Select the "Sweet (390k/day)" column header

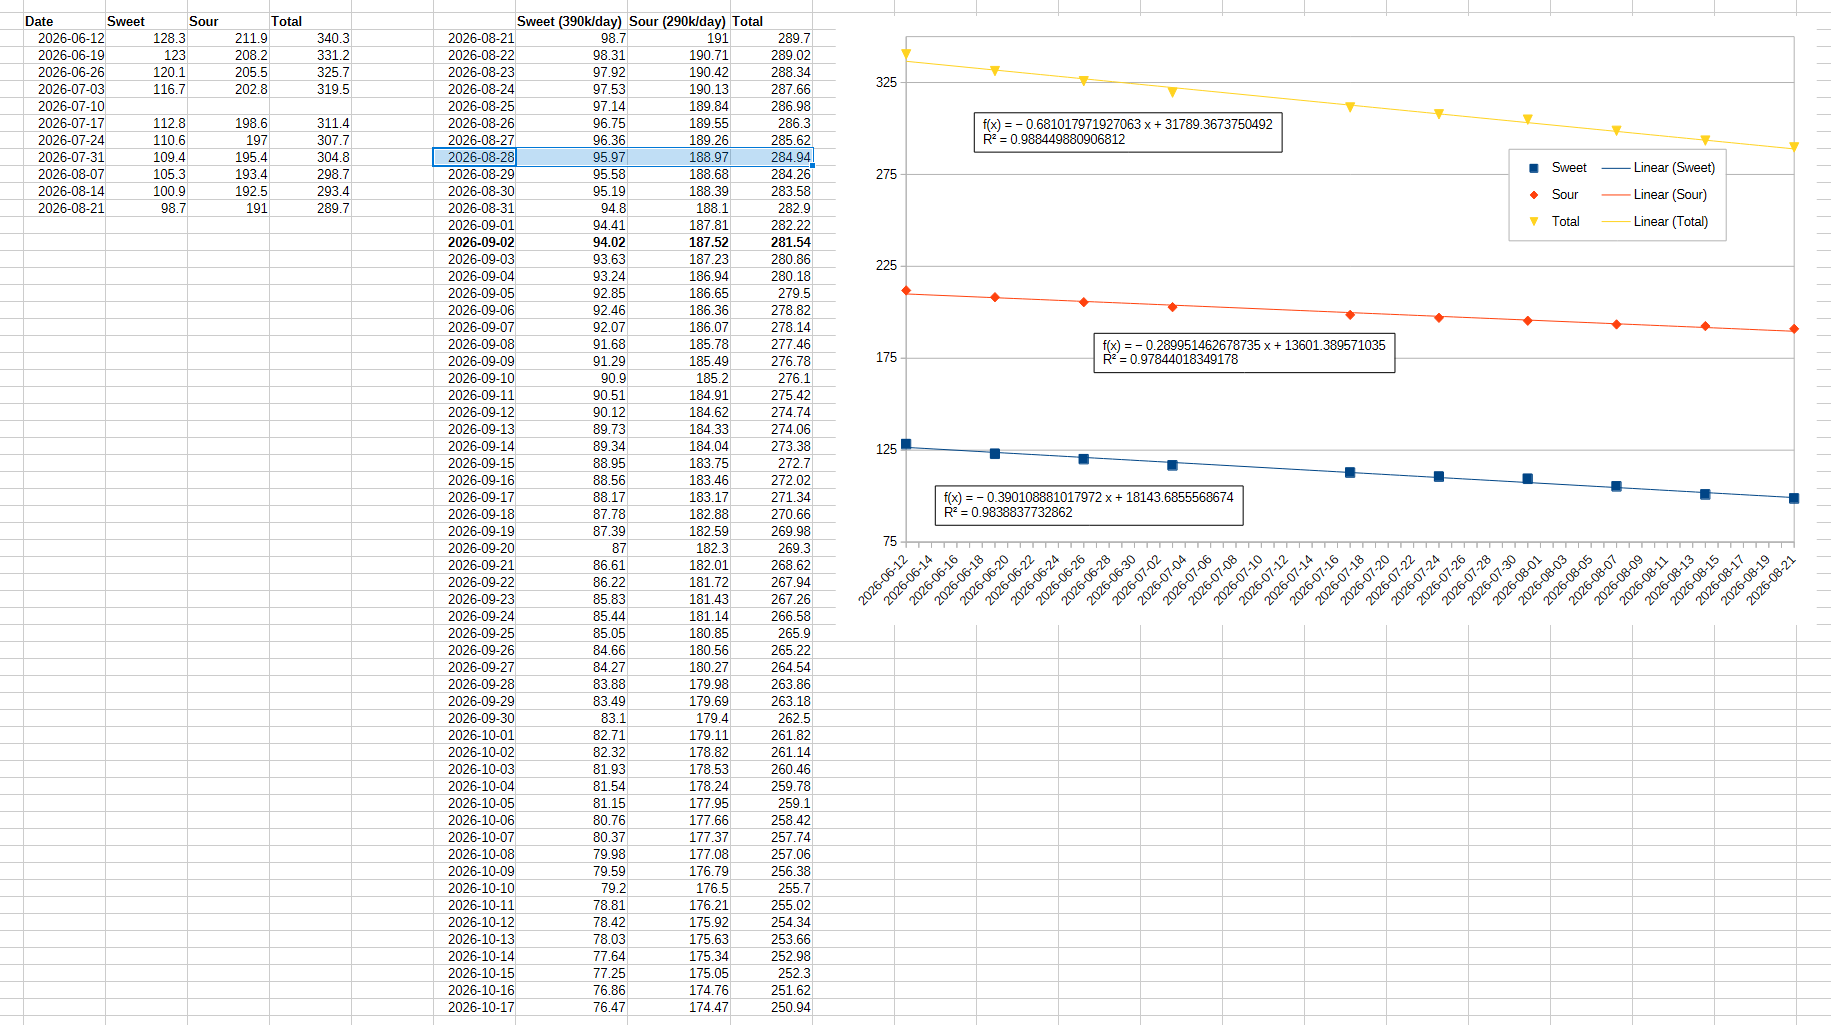pos(571,21)
